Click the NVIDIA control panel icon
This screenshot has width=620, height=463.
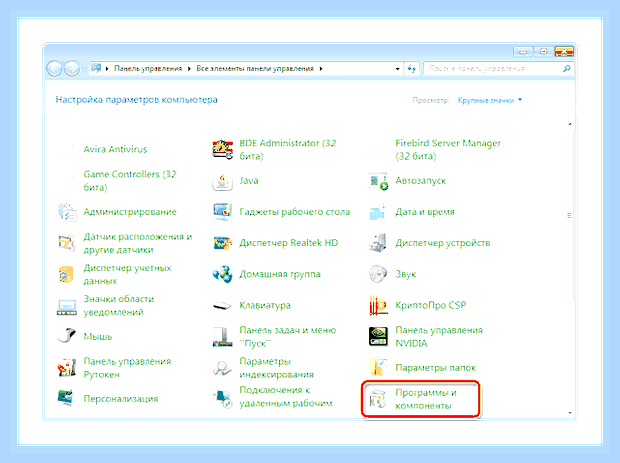tap(378, 336)
